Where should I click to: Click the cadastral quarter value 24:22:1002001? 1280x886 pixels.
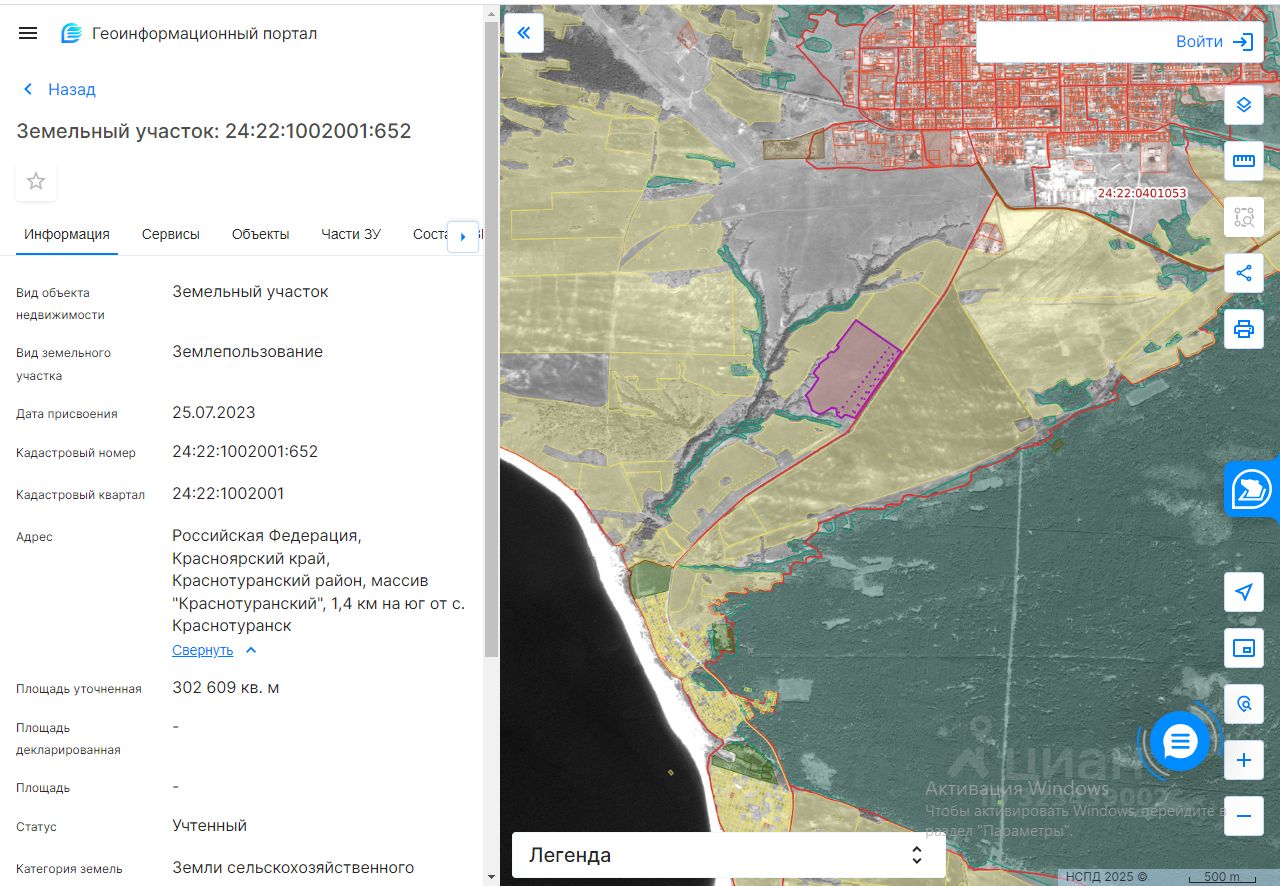(228, 493)
